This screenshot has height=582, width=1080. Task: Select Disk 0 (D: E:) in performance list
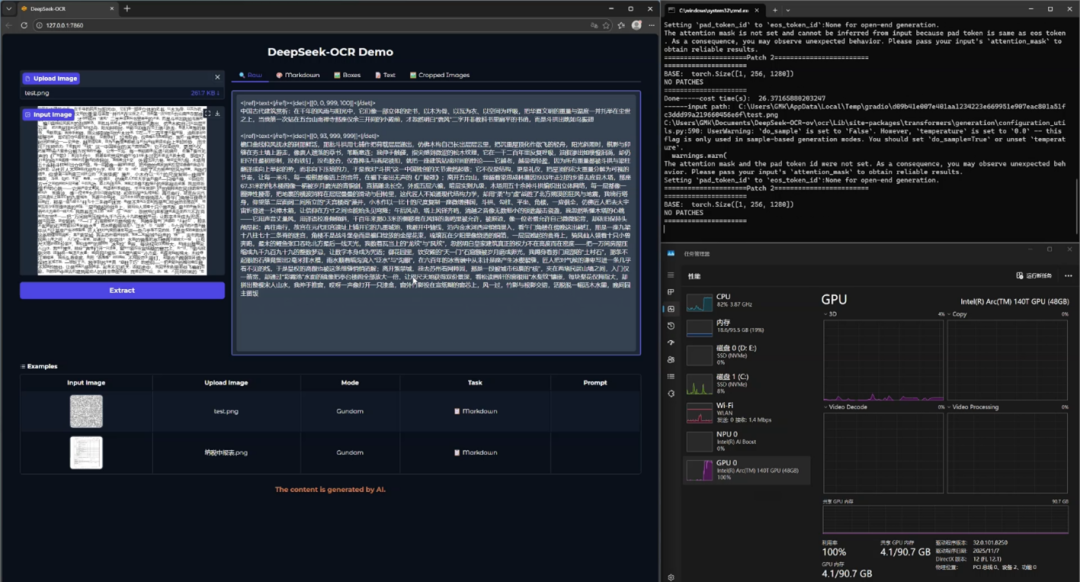[x=747, y=354]
